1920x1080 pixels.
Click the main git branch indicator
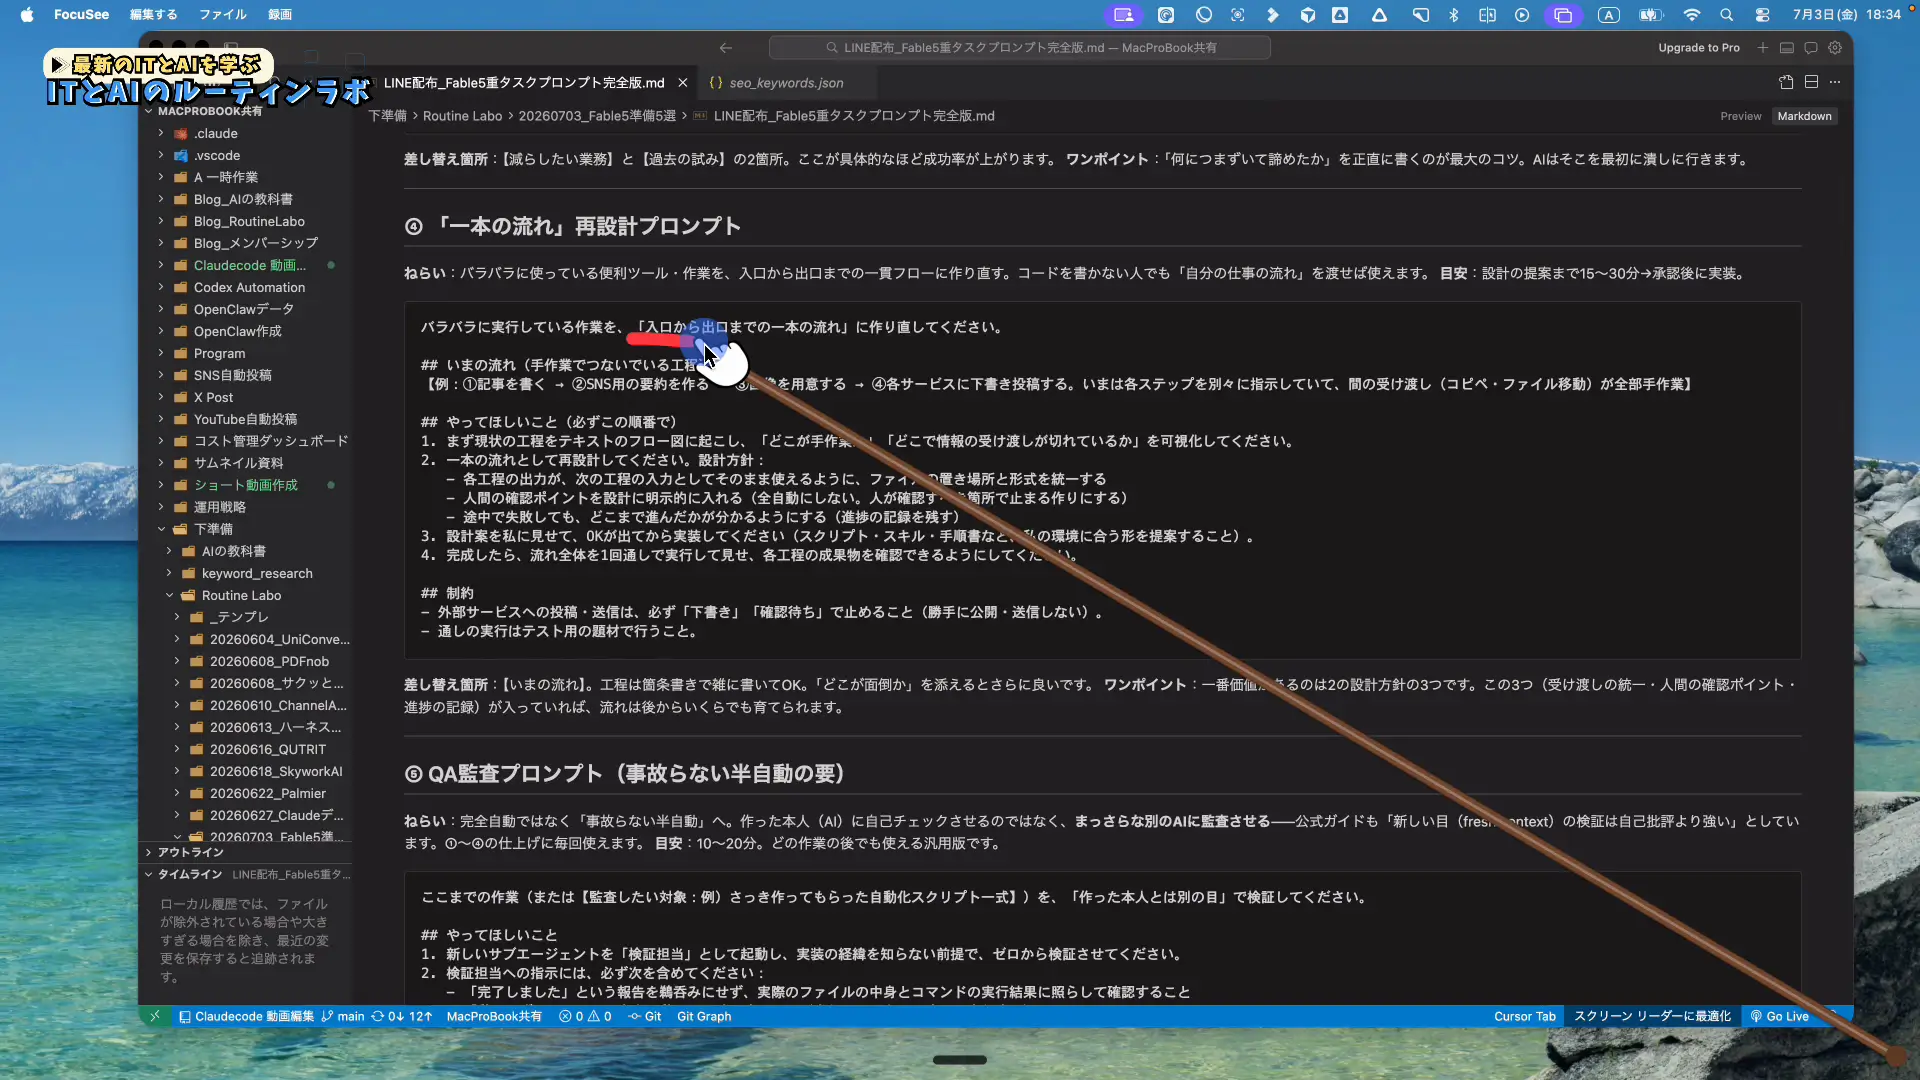click(x=343, y=1016)
